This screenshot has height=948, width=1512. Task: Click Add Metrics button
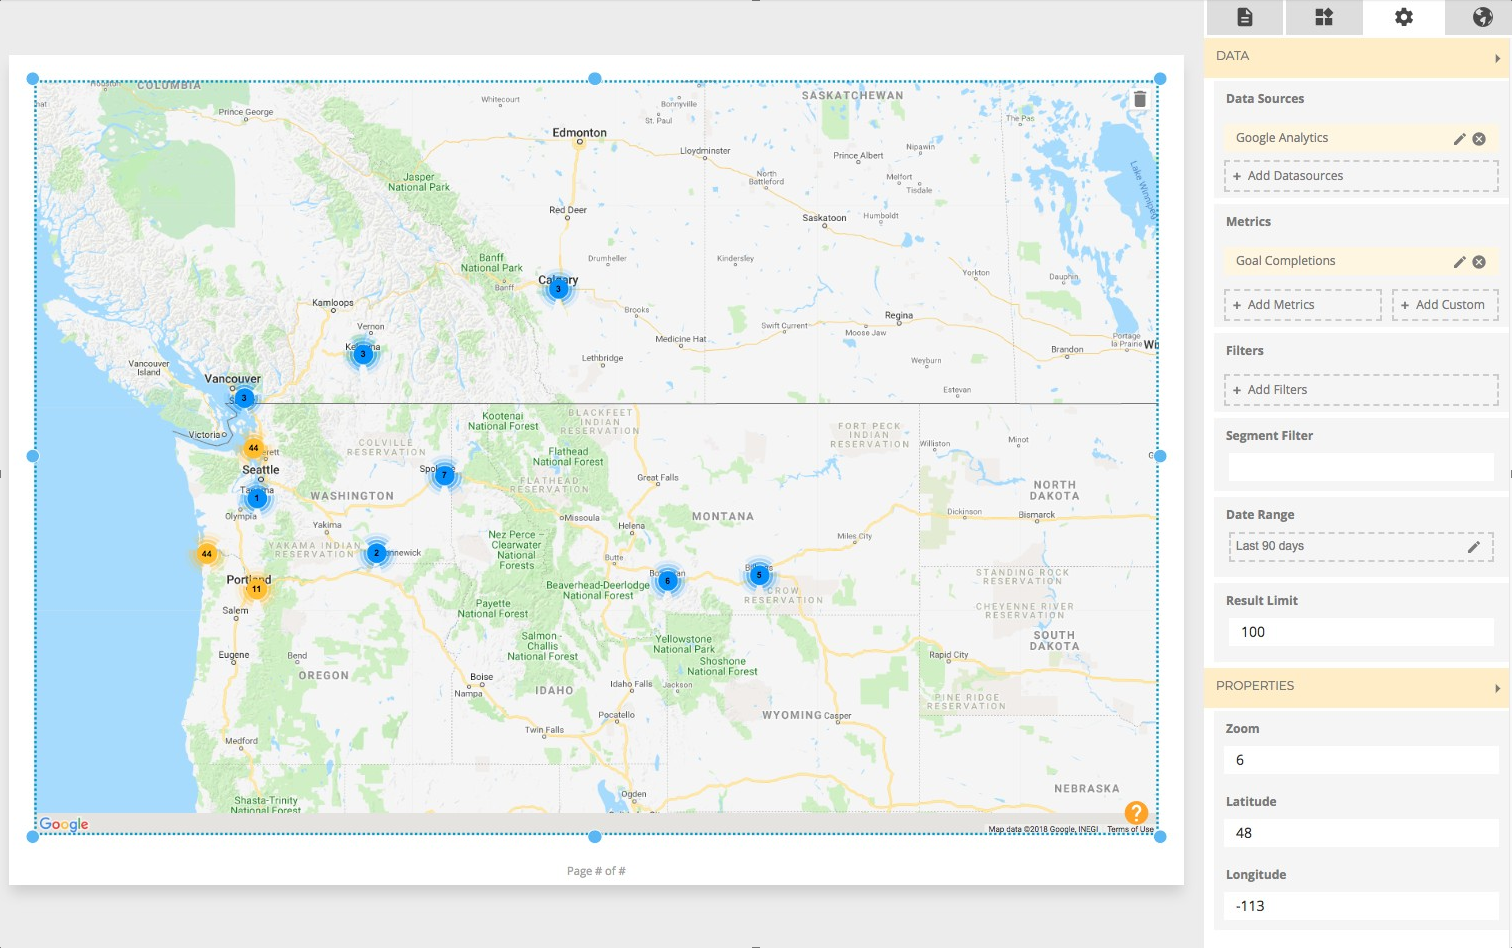click(x=1302, y=305)
